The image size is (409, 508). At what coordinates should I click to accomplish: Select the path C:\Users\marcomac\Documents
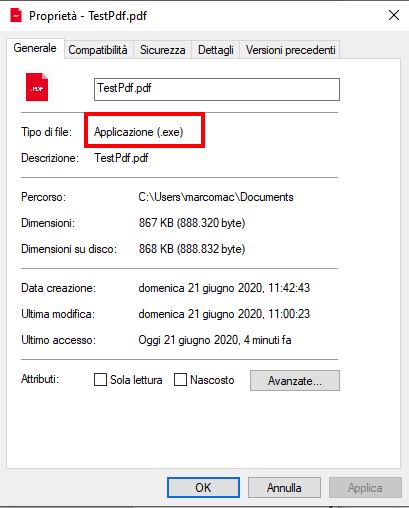tap(216, 197)
